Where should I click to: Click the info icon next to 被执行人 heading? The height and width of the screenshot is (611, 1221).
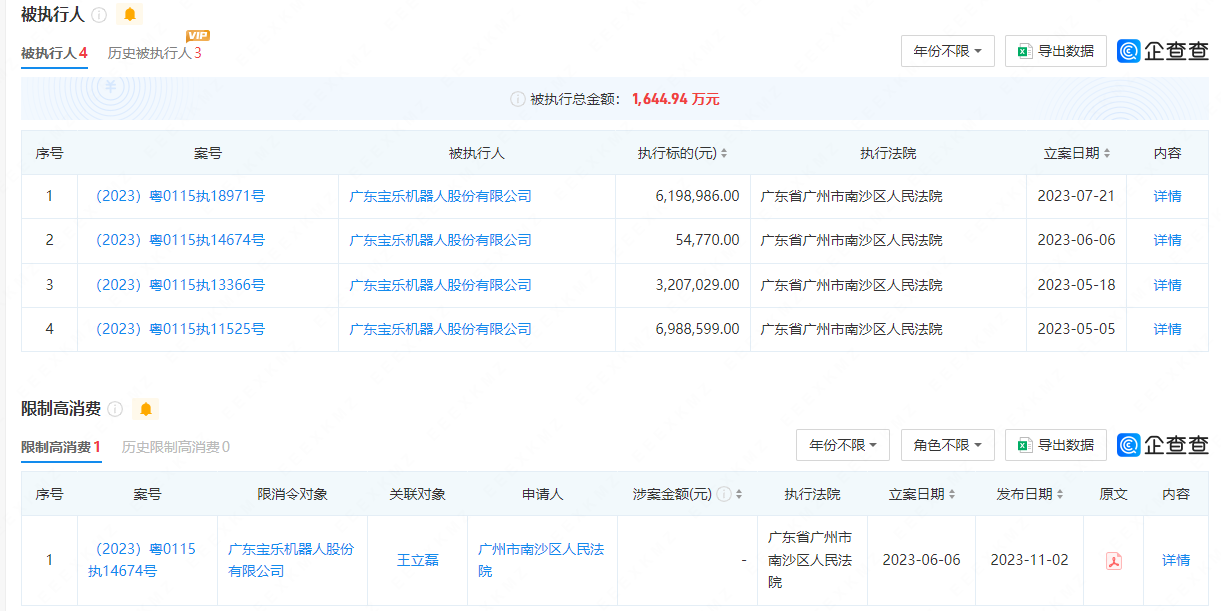coord(99,15)
